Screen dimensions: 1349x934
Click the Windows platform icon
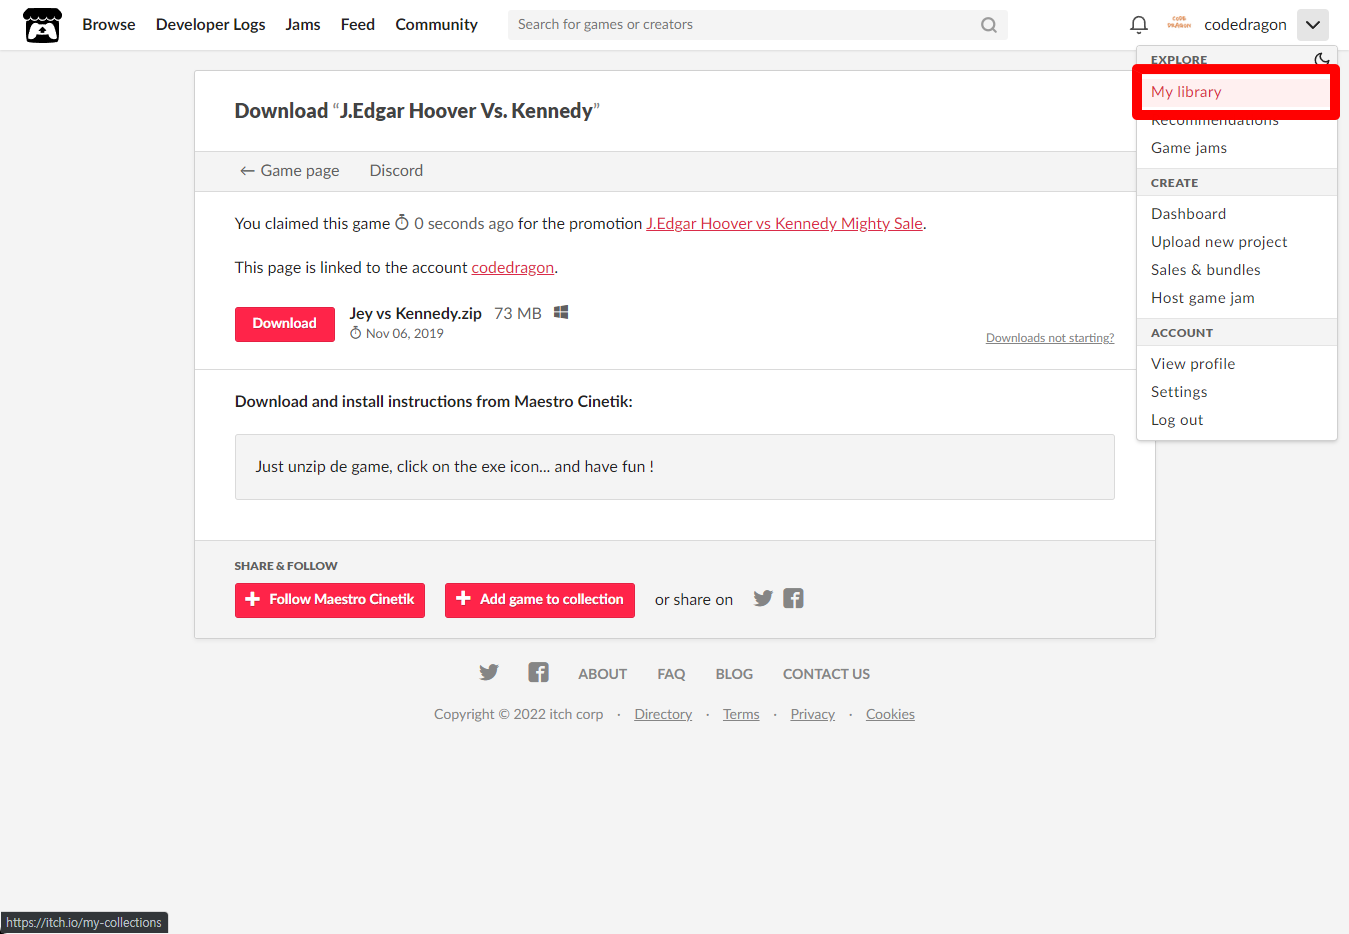561,313
